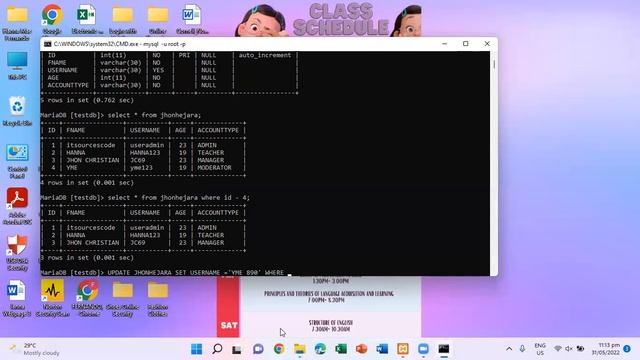
Task: Open the XAMPP control panel taskbar icon
Action: click(403, 349)
